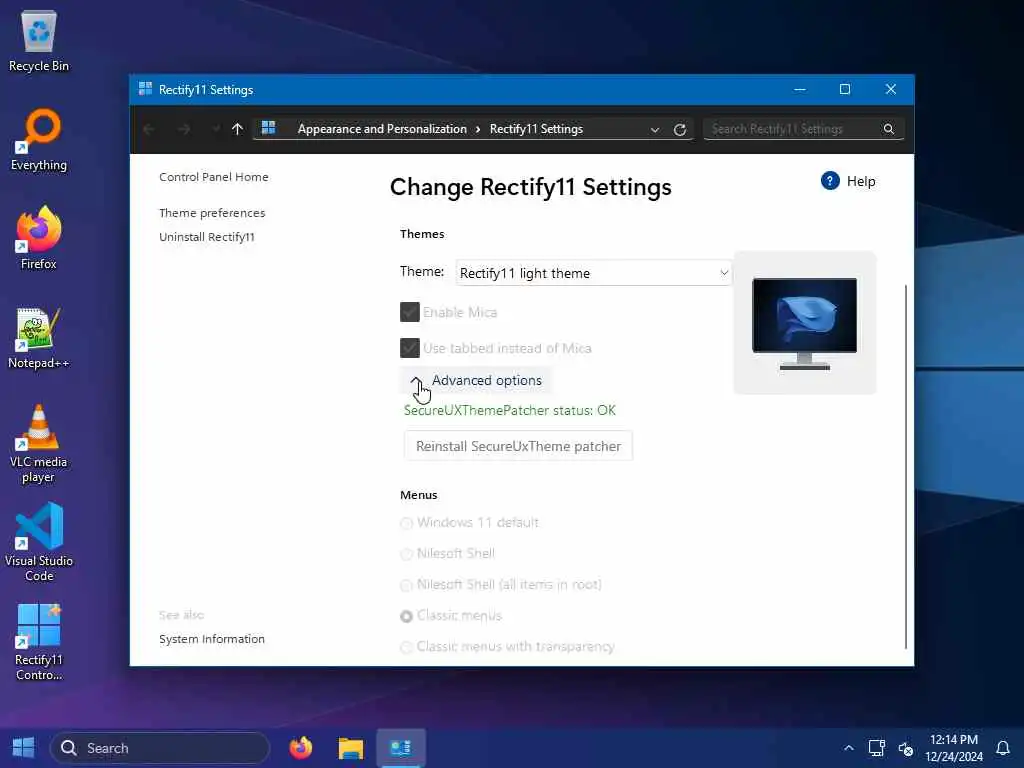Select the Control Panel taskbar icon
This screenshot has height=768, width=1024.
click(401, 748)
